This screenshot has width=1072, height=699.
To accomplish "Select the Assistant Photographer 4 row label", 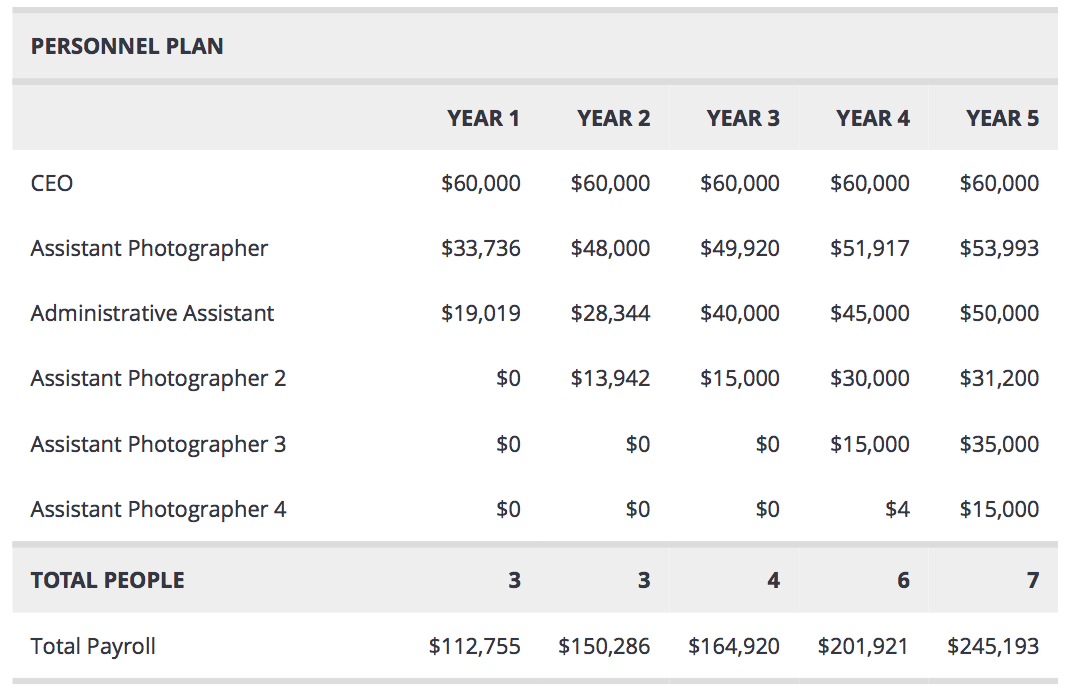I will 158,509.
